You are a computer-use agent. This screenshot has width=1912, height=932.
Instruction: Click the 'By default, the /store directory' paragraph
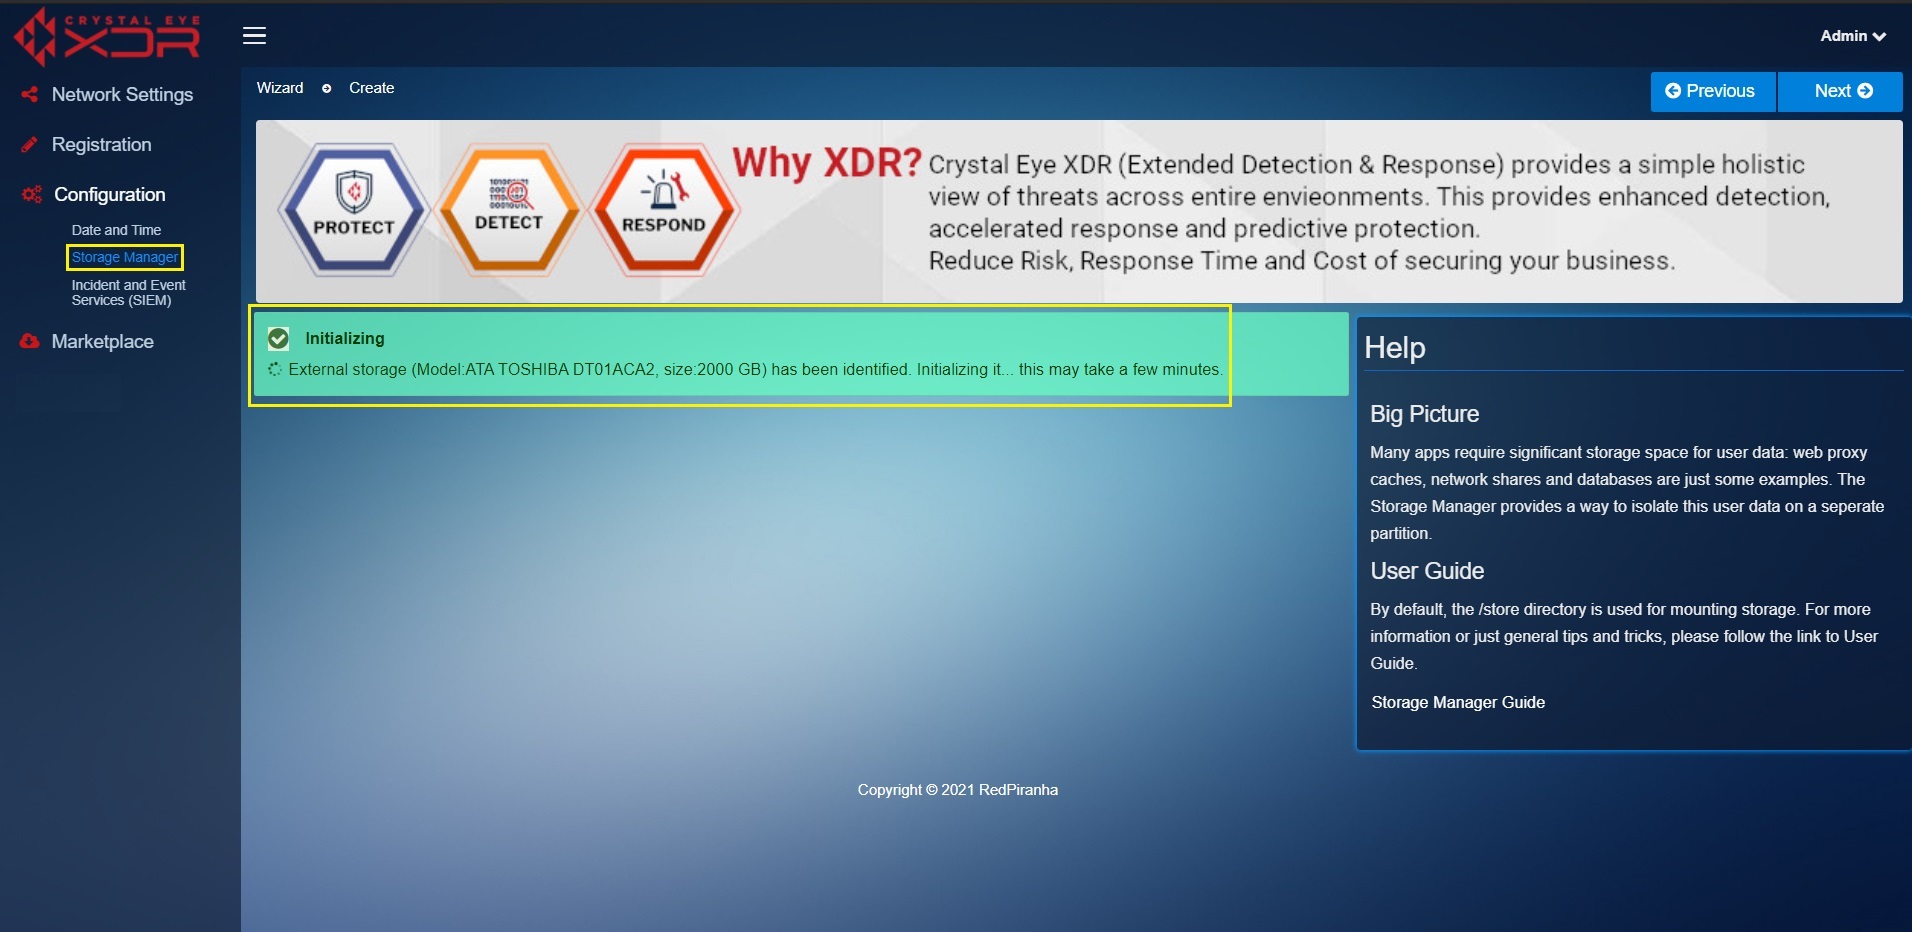coord(1624,636)
